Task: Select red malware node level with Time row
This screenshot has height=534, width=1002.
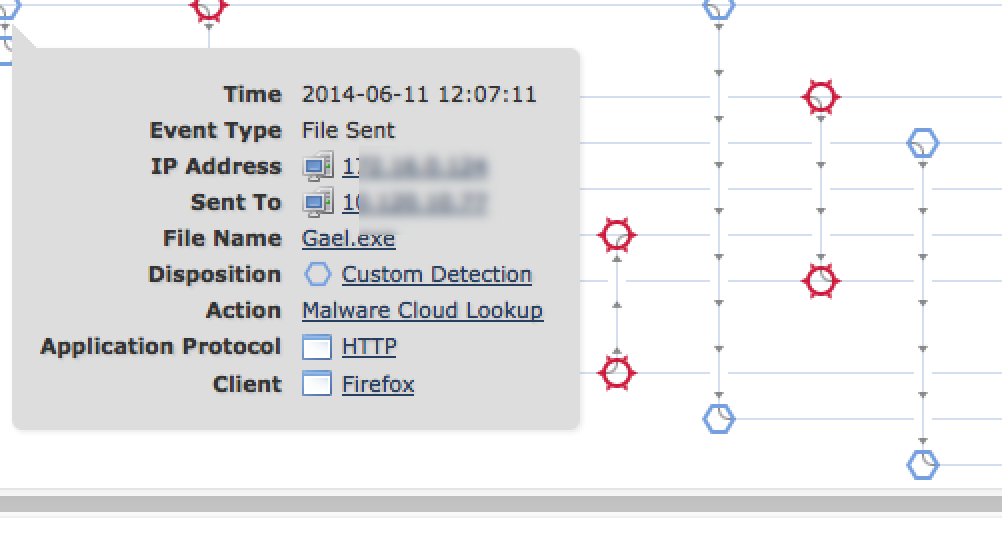Action: [821, 97]
